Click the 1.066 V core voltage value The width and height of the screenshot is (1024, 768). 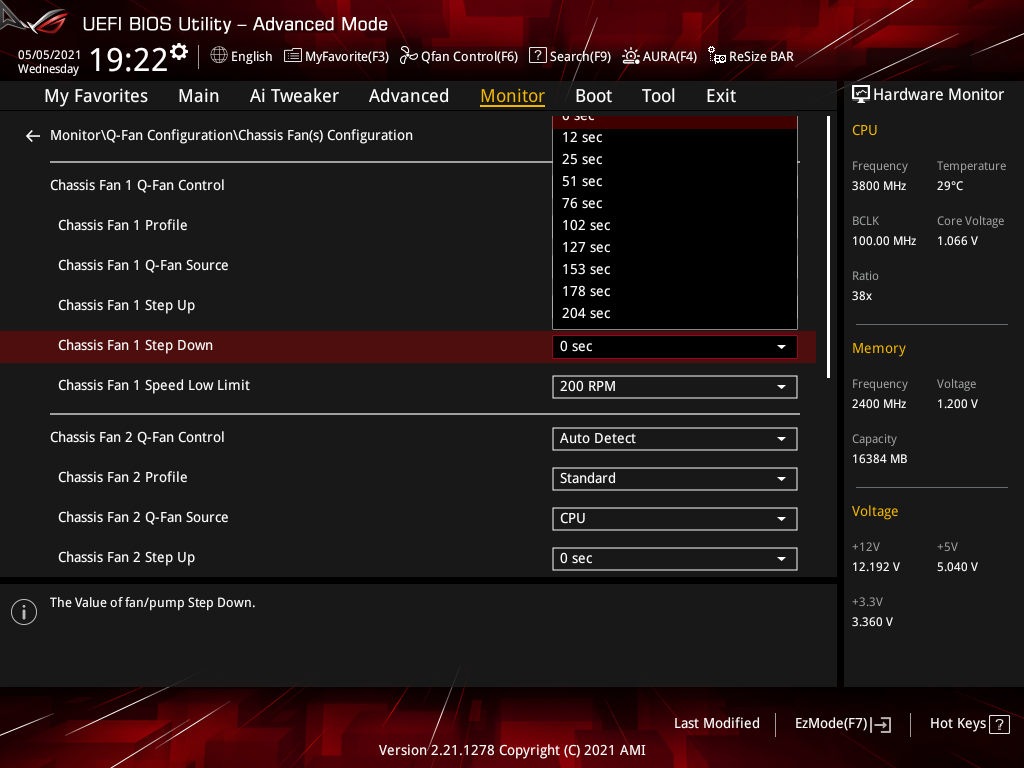click(x=957, y=241)
